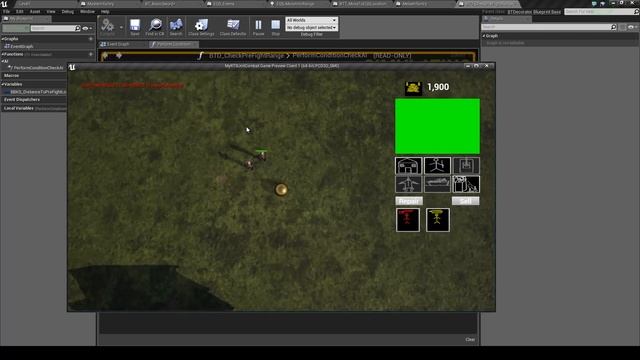Select the structure-with-dog build icon
This screenshot has height=360, width=640.
pos(466,184)
